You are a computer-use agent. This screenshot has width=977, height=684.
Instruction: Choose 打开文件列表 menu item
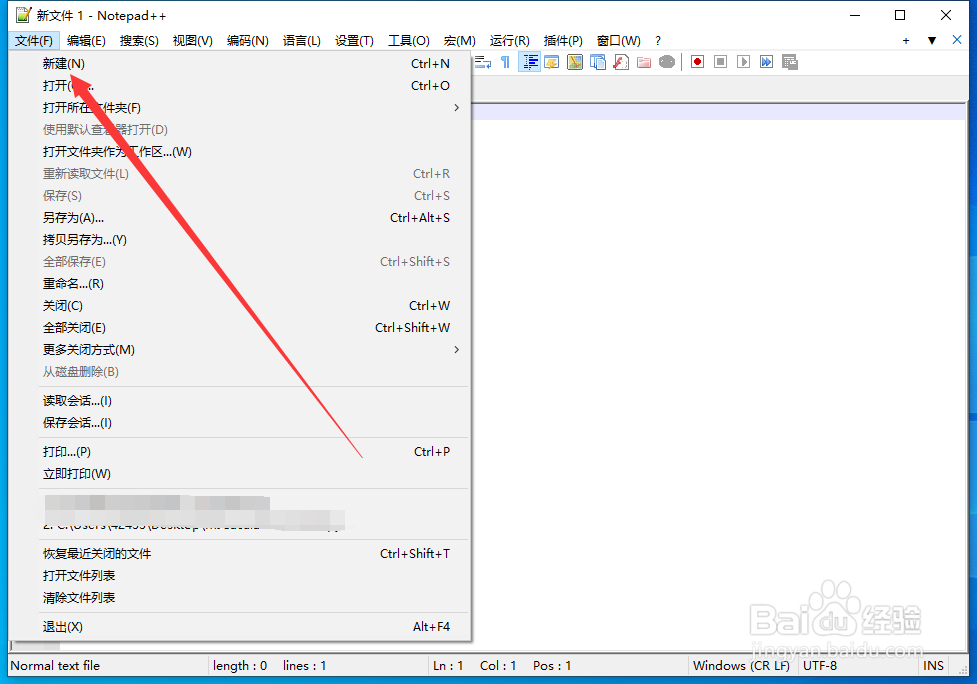pyautogui.click(x=240, y=576)
